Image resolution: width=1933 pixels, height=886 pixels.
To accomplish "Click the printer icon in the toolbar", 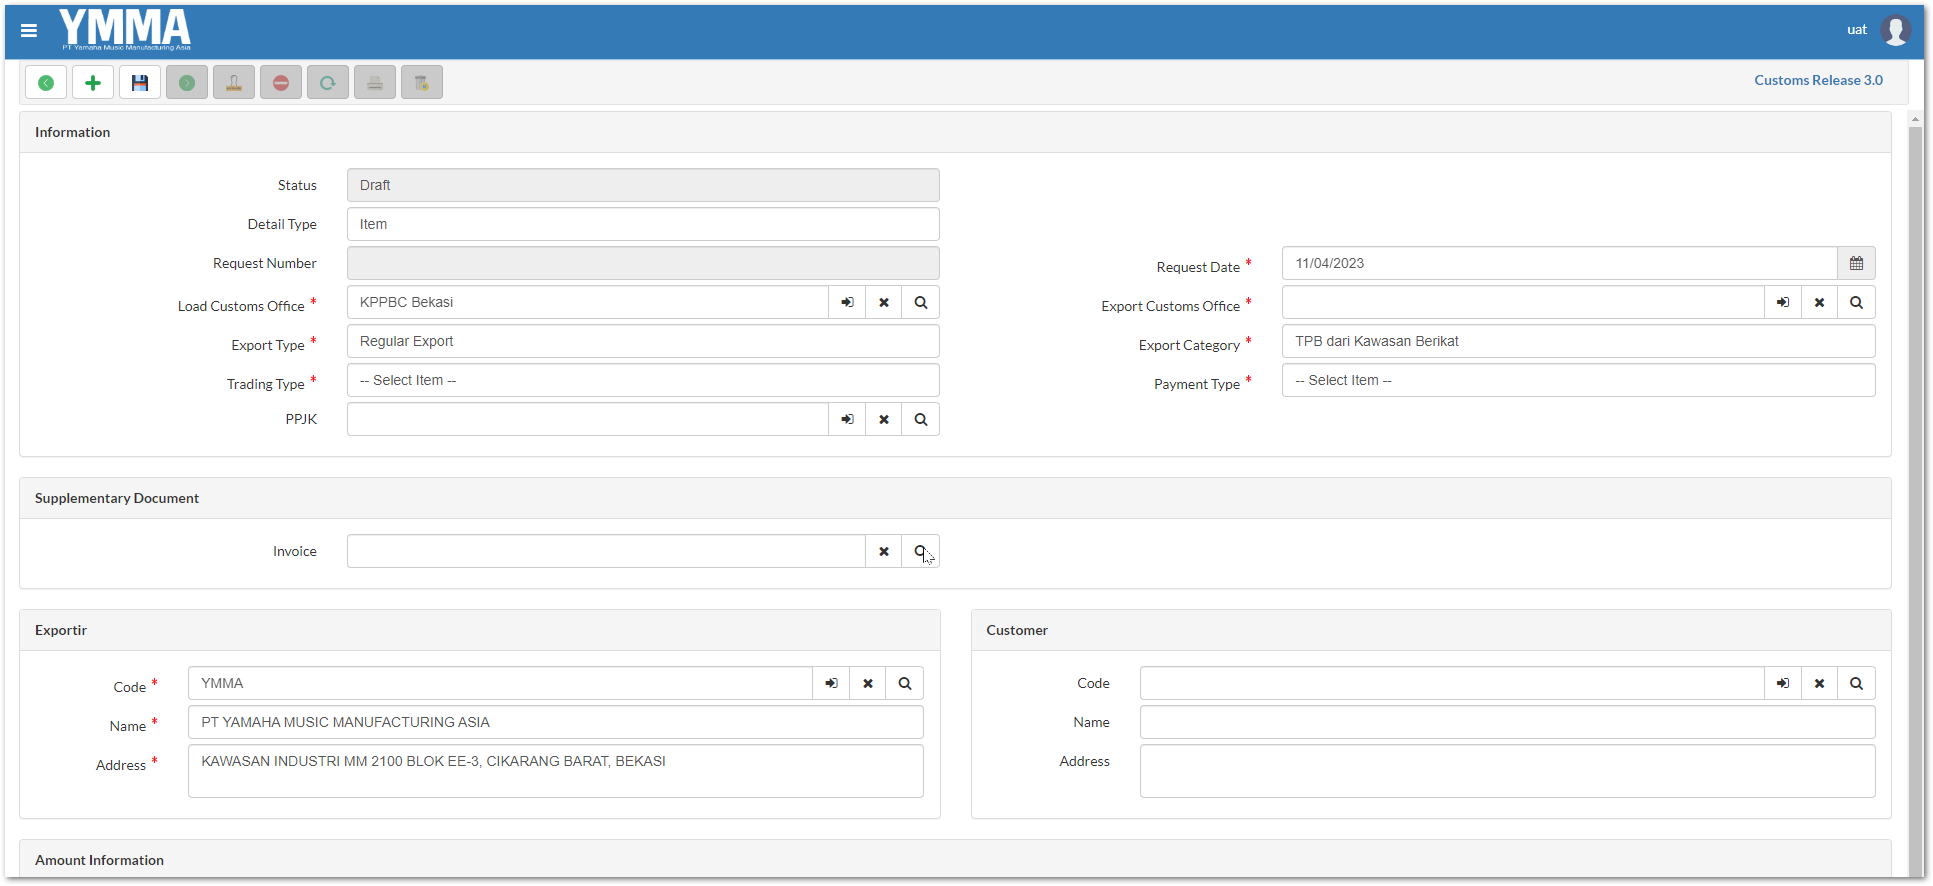I will pyautogui.click(x=375, y=83).
